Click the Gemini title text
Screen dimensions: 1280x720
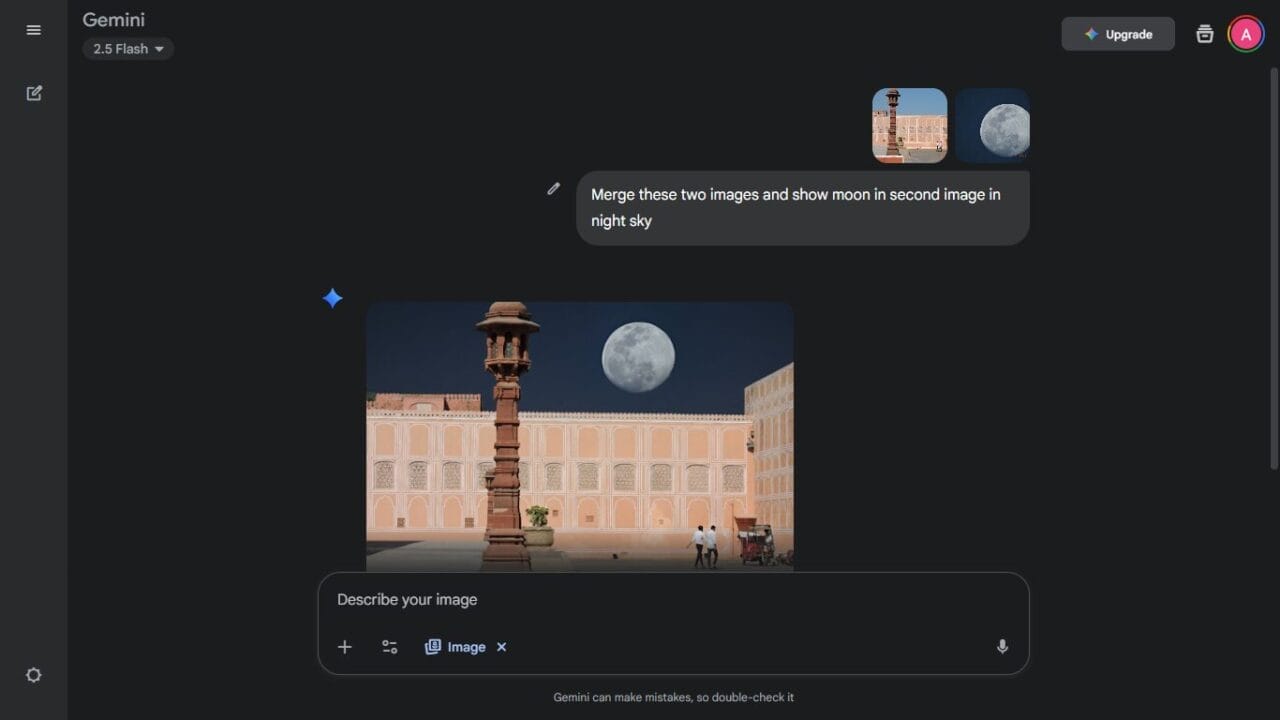(x=113, y=20)
